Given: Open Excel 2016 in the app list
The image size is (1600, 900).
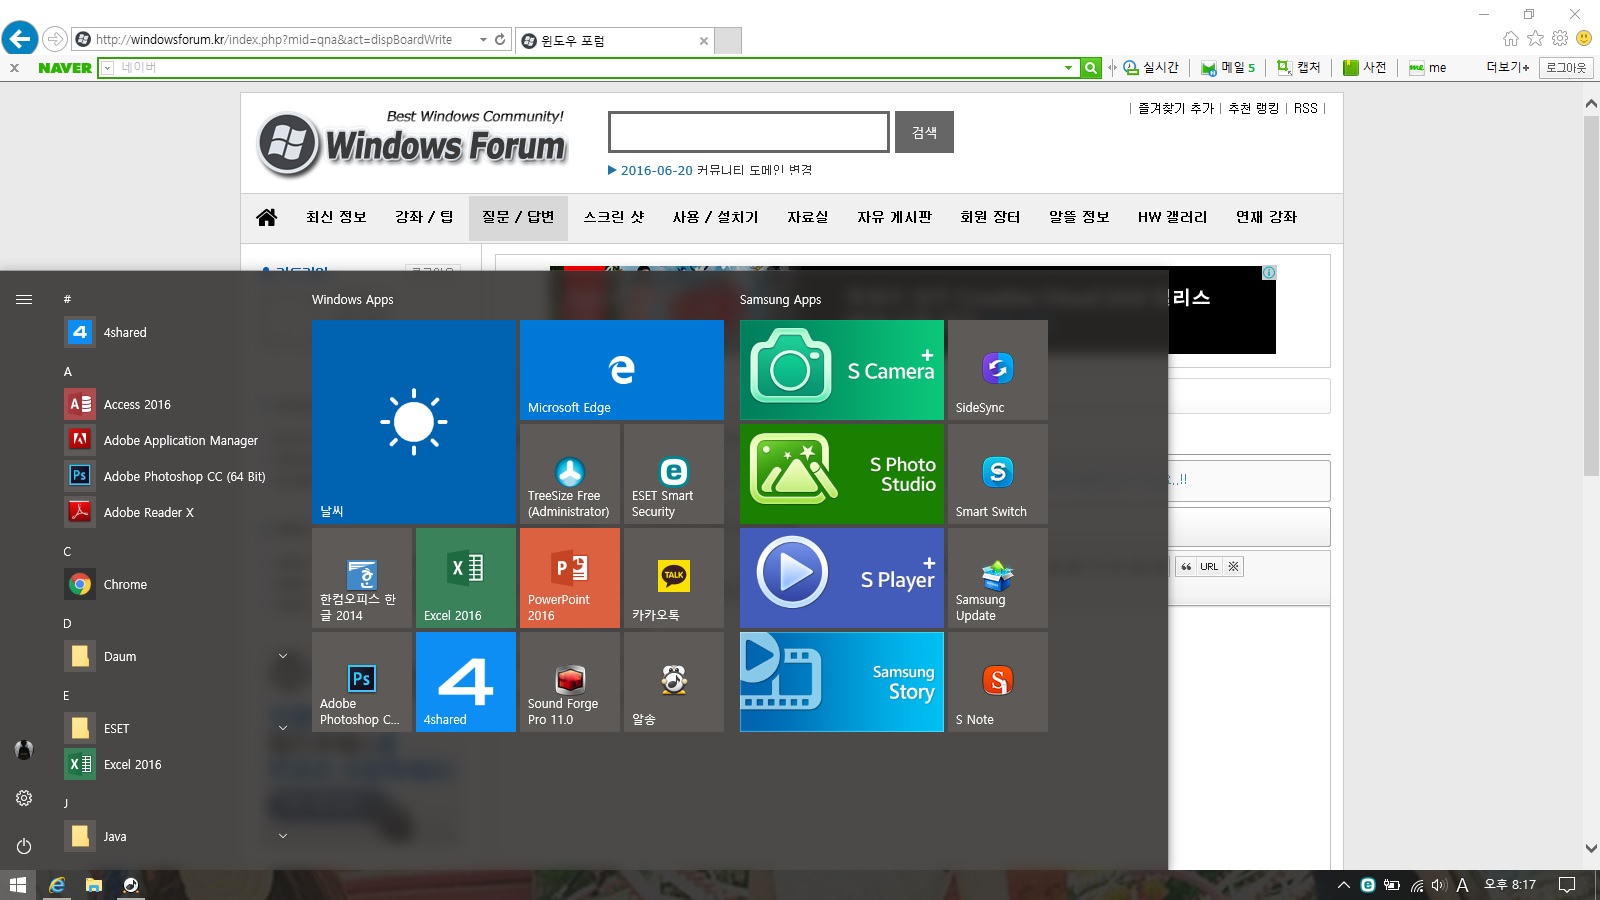Looking at the screenshot, I should pyautogui.click(x=177, y=764).
